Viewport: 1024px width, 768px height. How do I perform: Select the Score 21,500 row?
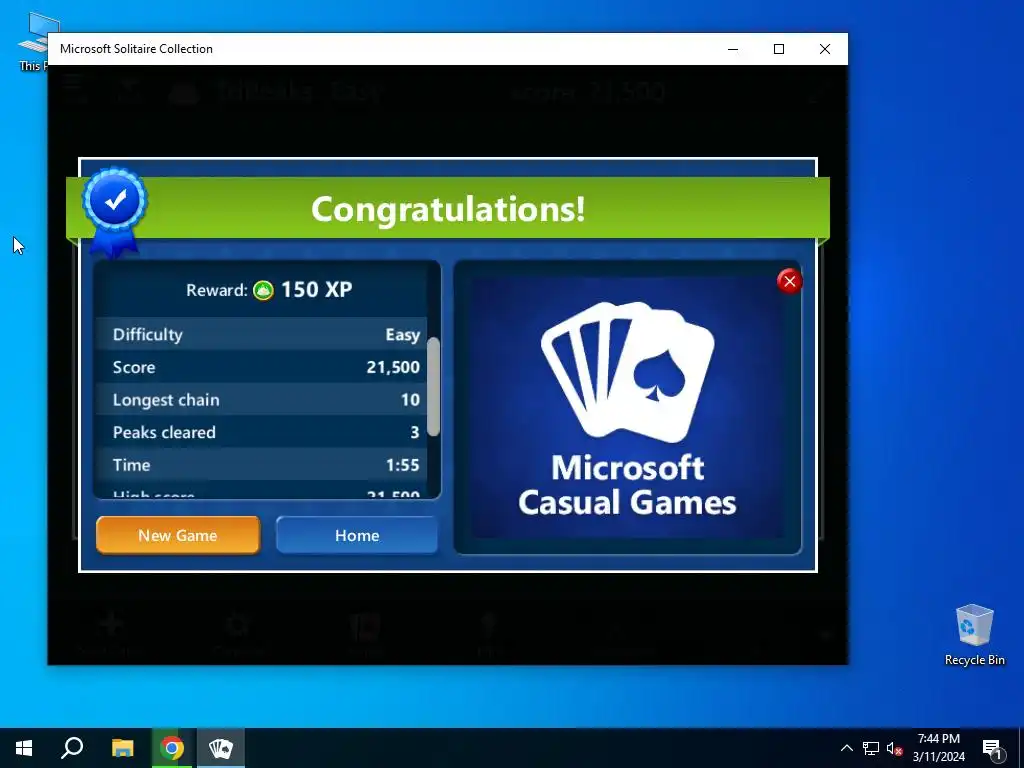261,366
